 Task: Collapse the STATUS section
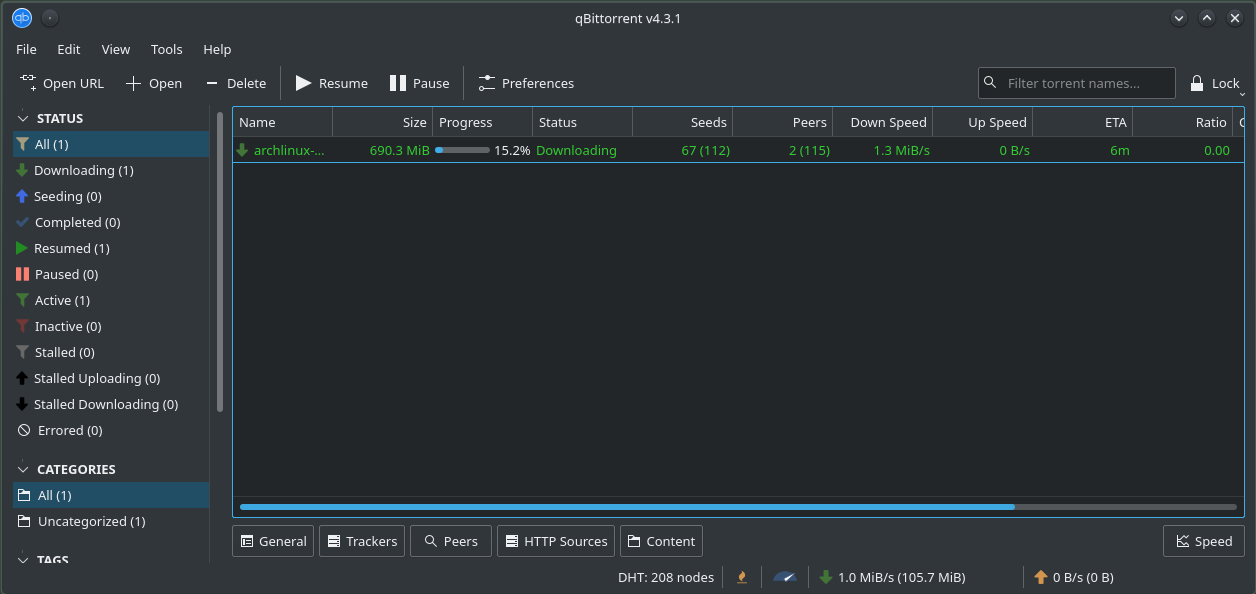pos(21,117)
